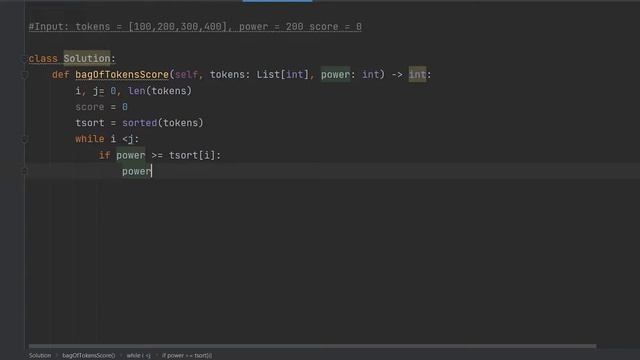Collapse the class Solution fold marker
The image size is (640, 360).
[x=24, y=59]
